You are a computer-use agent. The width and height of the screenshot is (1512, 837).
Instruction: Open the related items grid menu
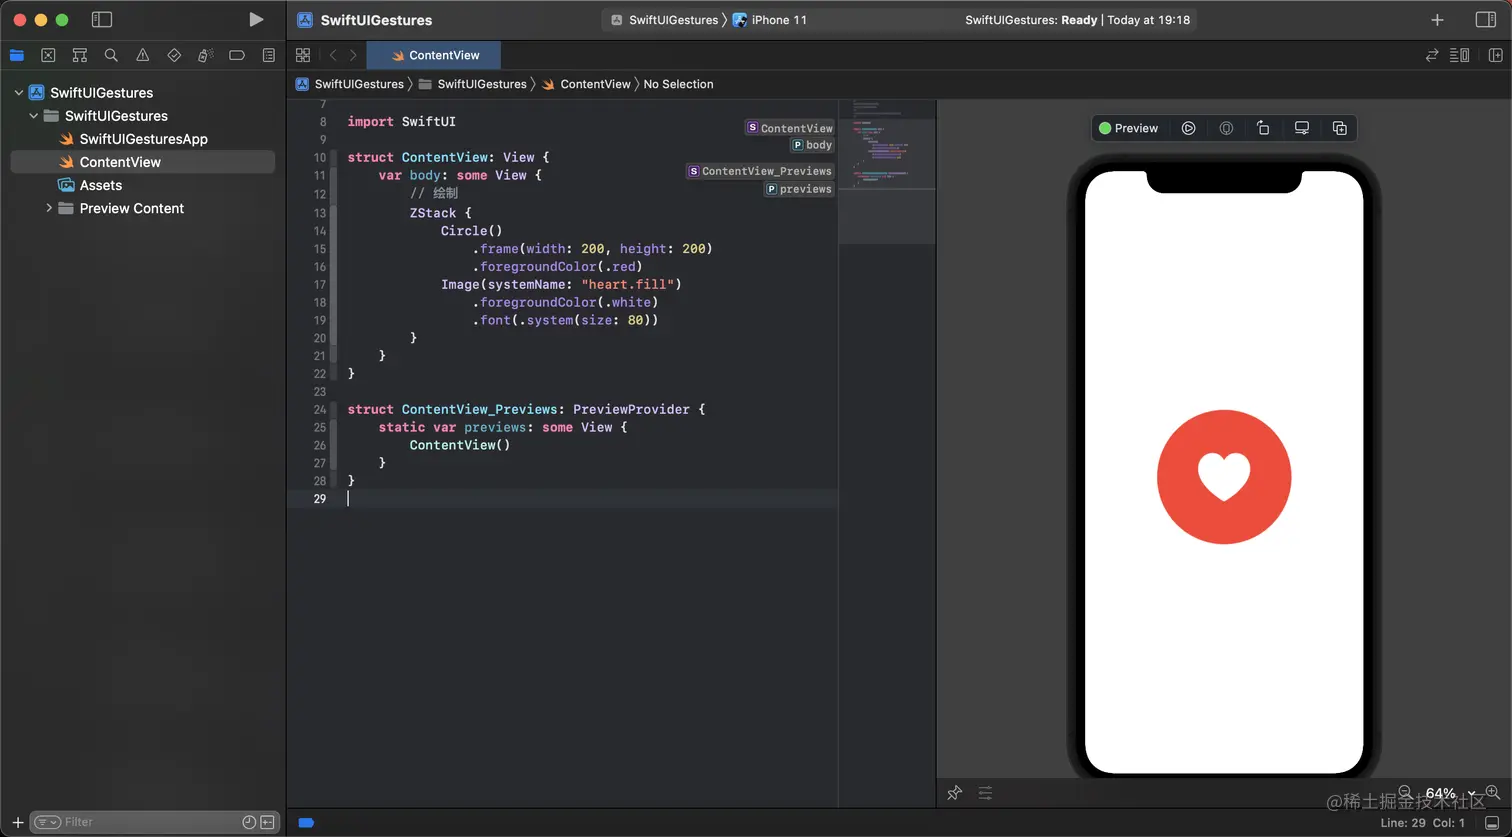click(x=303, y=55)
